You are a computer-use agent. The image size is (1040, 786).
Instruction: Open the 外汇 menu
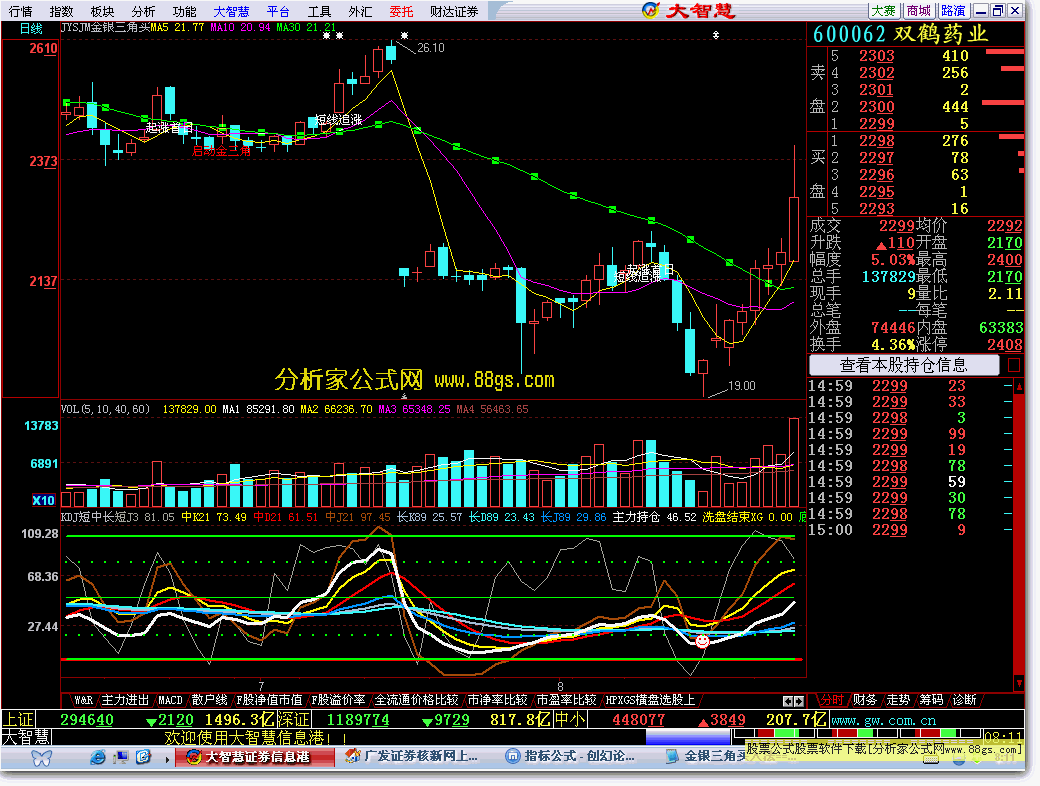360,11
